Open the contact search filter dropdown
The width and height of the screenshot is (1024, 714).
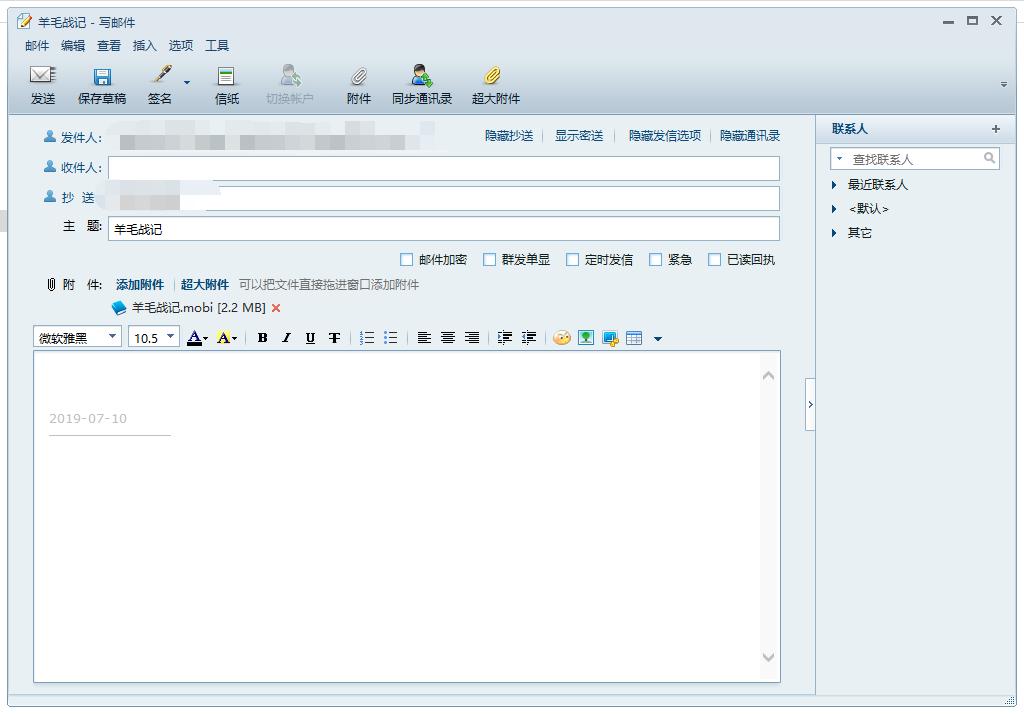[x=839, y=159]
